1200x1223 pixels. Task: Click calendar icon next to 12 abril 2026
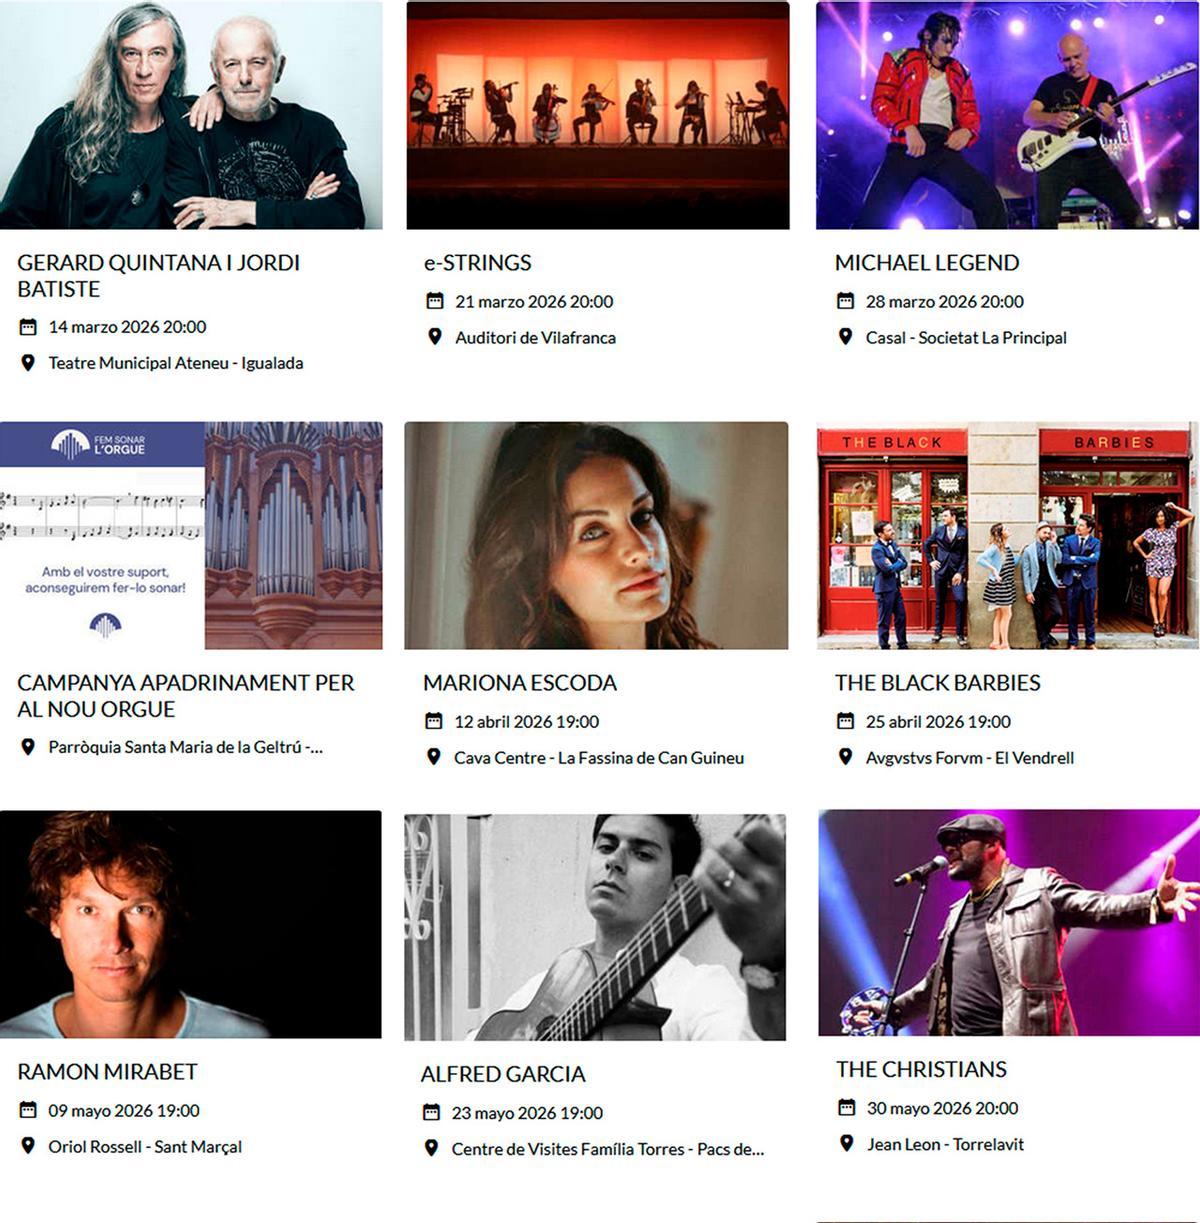[x=433, y=721]
